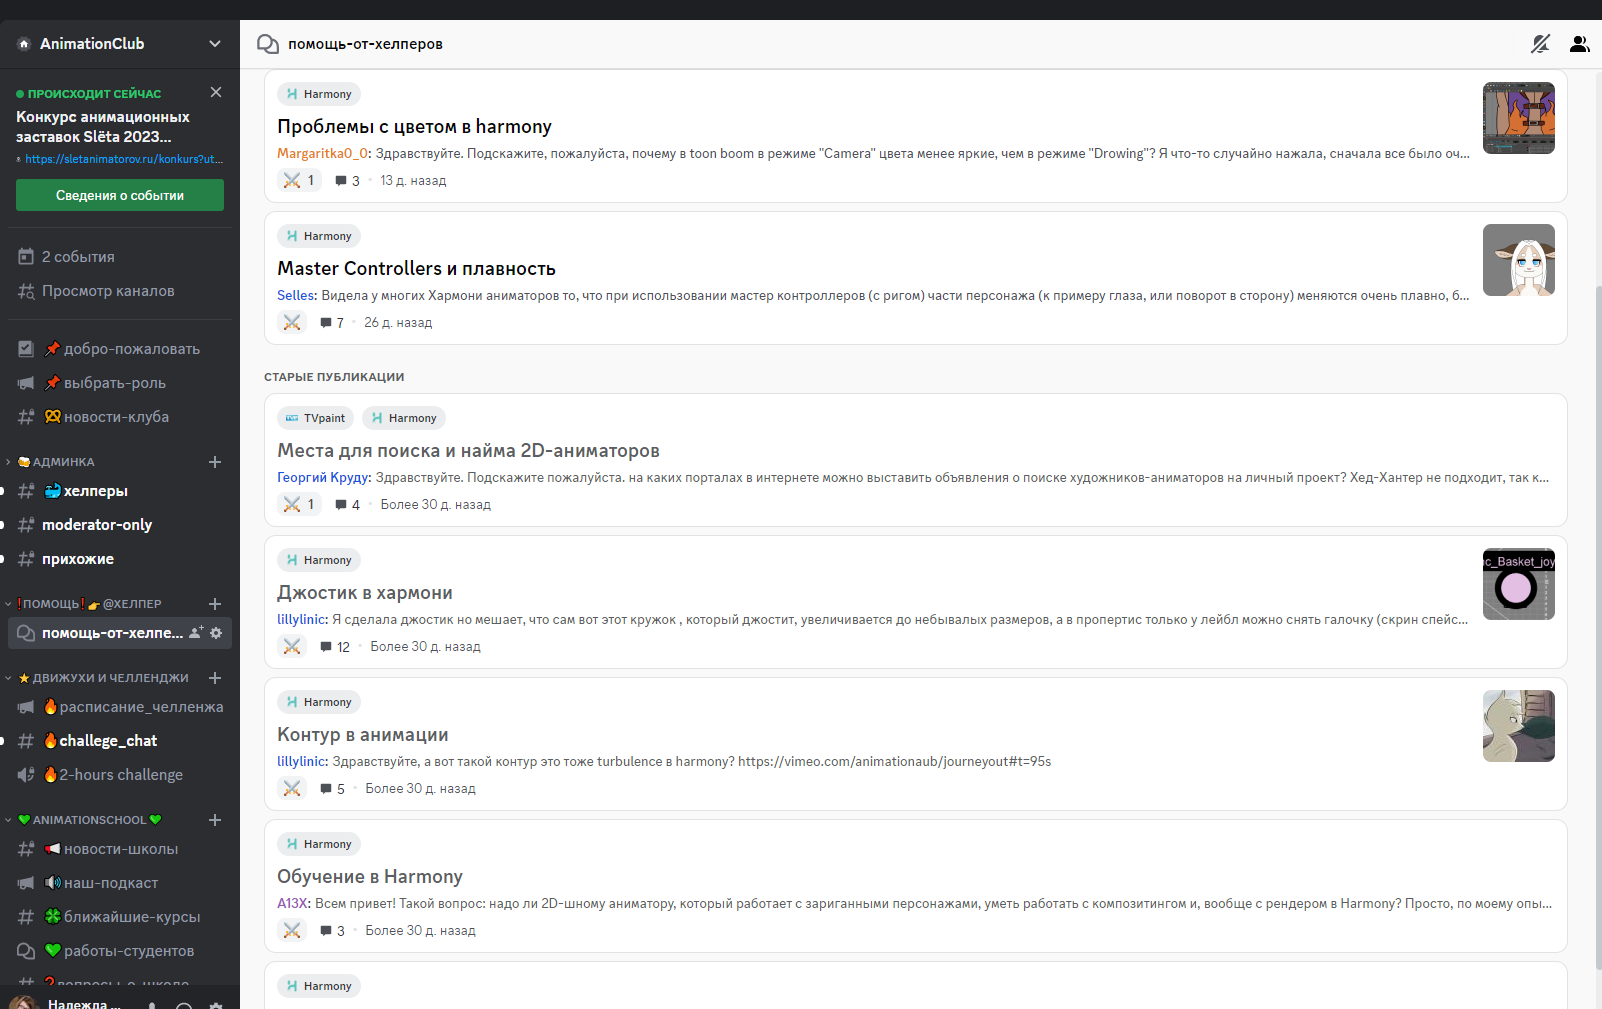Viewport: 1602px width, 1009px height.
Task: Click author name lillylinic on Джостик post
Action: 302,620
